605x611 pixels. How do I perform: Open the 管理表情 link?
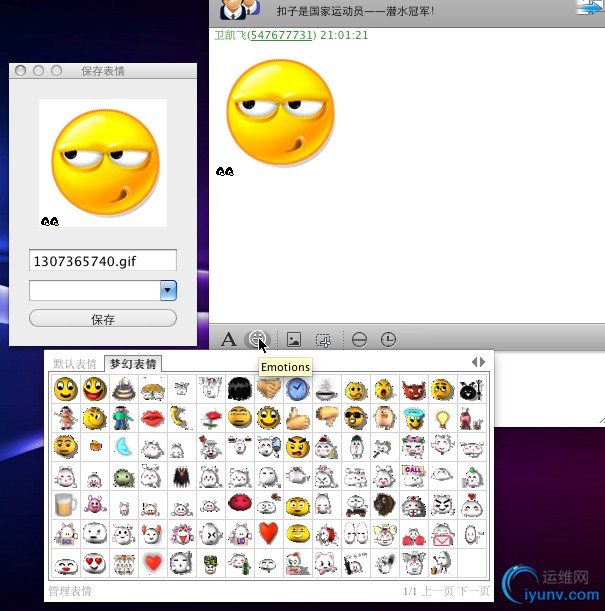[x=70, y=591]
